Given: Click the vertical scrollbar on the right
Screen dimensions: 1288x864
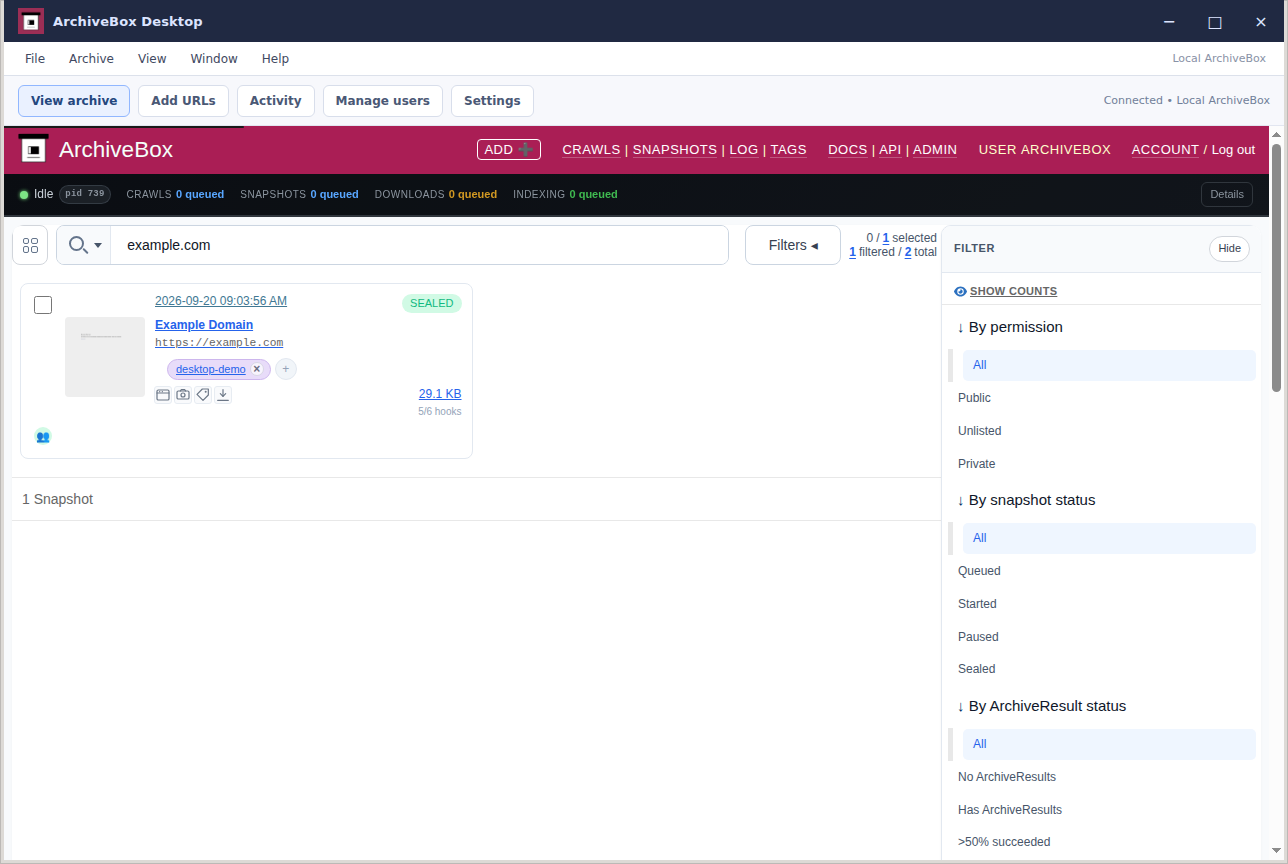Looking at the screenshot, I should coord(1277,268).
